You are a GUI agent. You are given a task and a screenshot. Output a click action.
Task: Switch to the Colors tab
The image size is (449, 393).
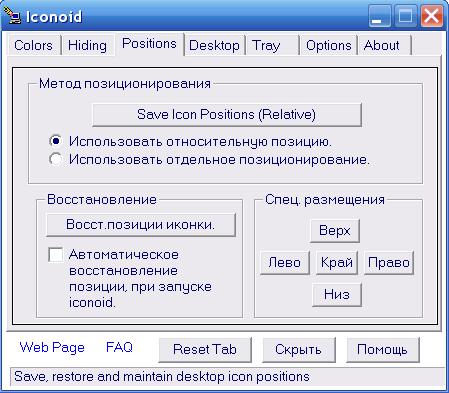tap(33, 45)
